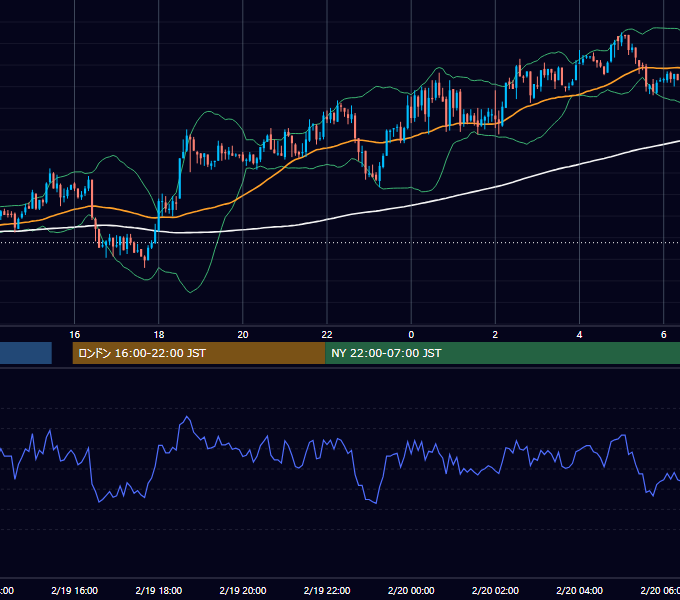Click the dotted horizontal price level line
680x600 pixels.
tap(340, 242)
